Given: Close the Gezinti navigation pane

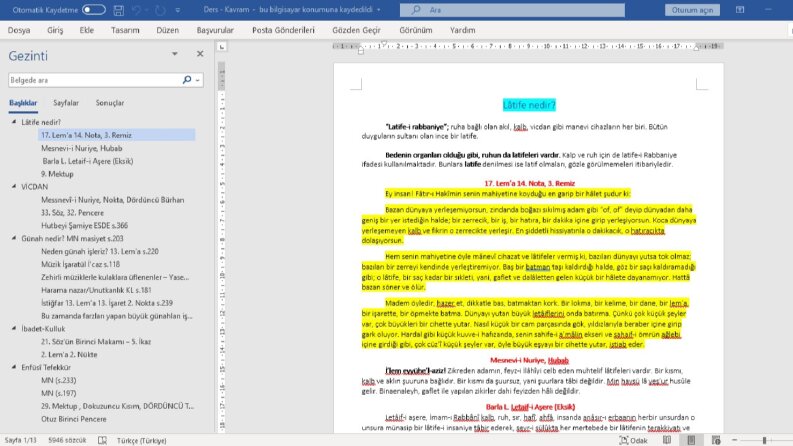Looking at the screenshot, I should (200, 54).
